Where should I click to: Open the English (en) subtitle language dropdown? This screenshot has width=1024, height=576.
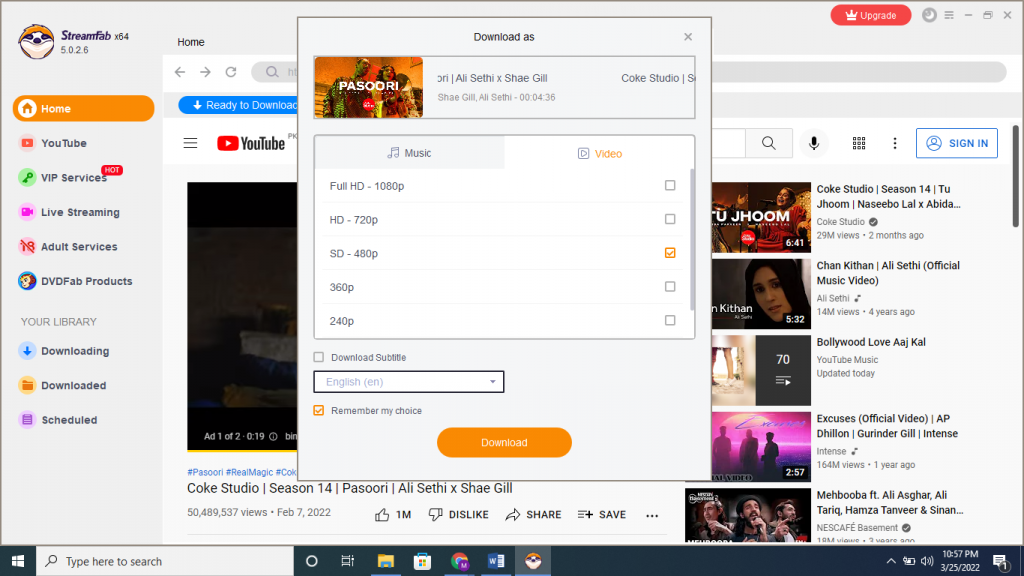[x=408, y=382]
